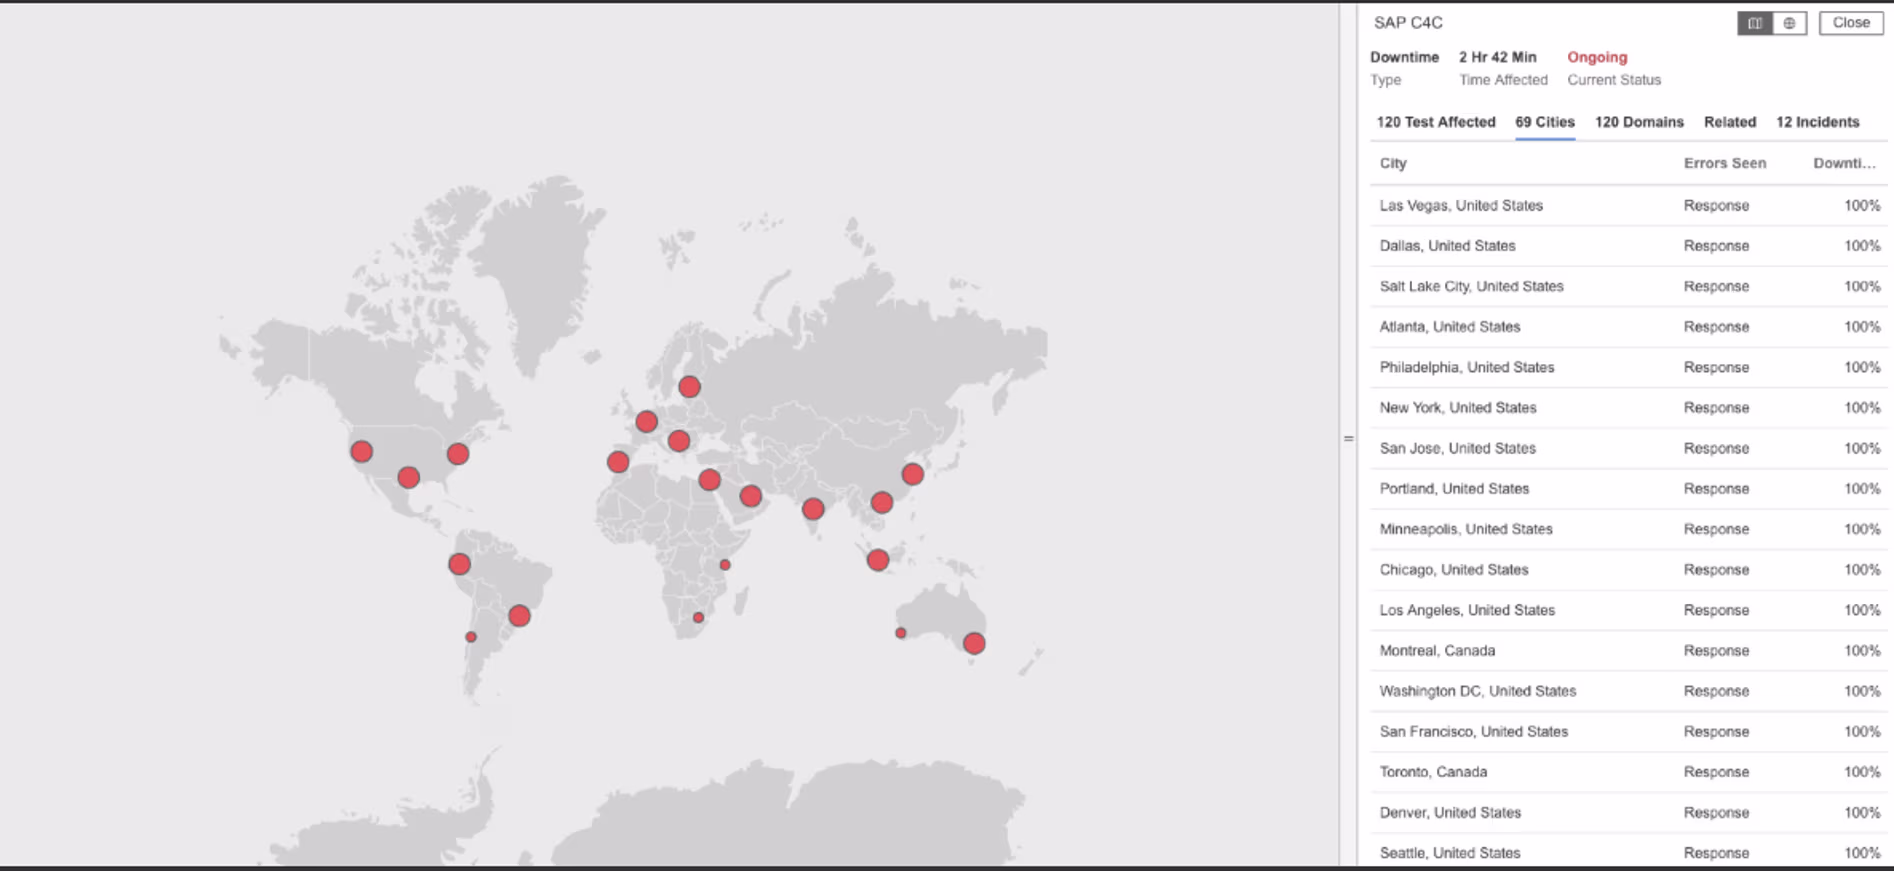Viewport: 1894px width, 872px height.
Task: Click the red Ongoing status text
Action: point(1597,57)
